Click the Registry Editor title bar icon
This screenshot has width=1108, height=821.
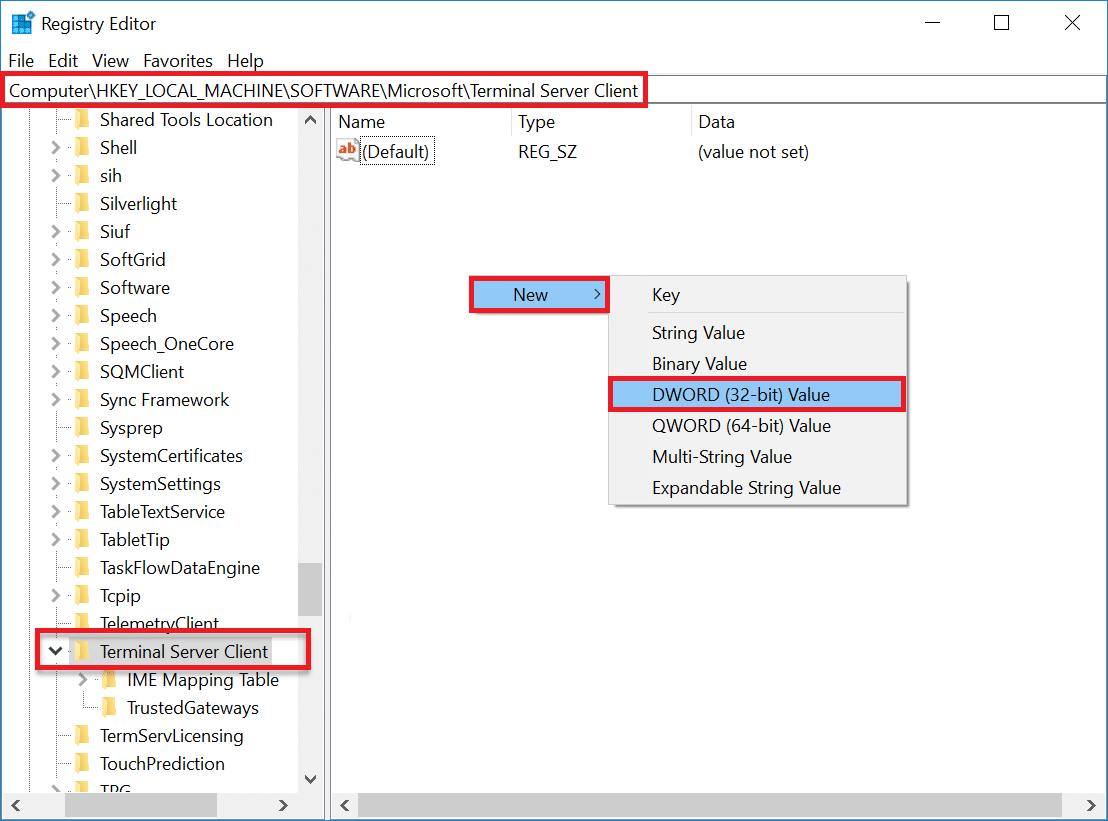[21, 21]
